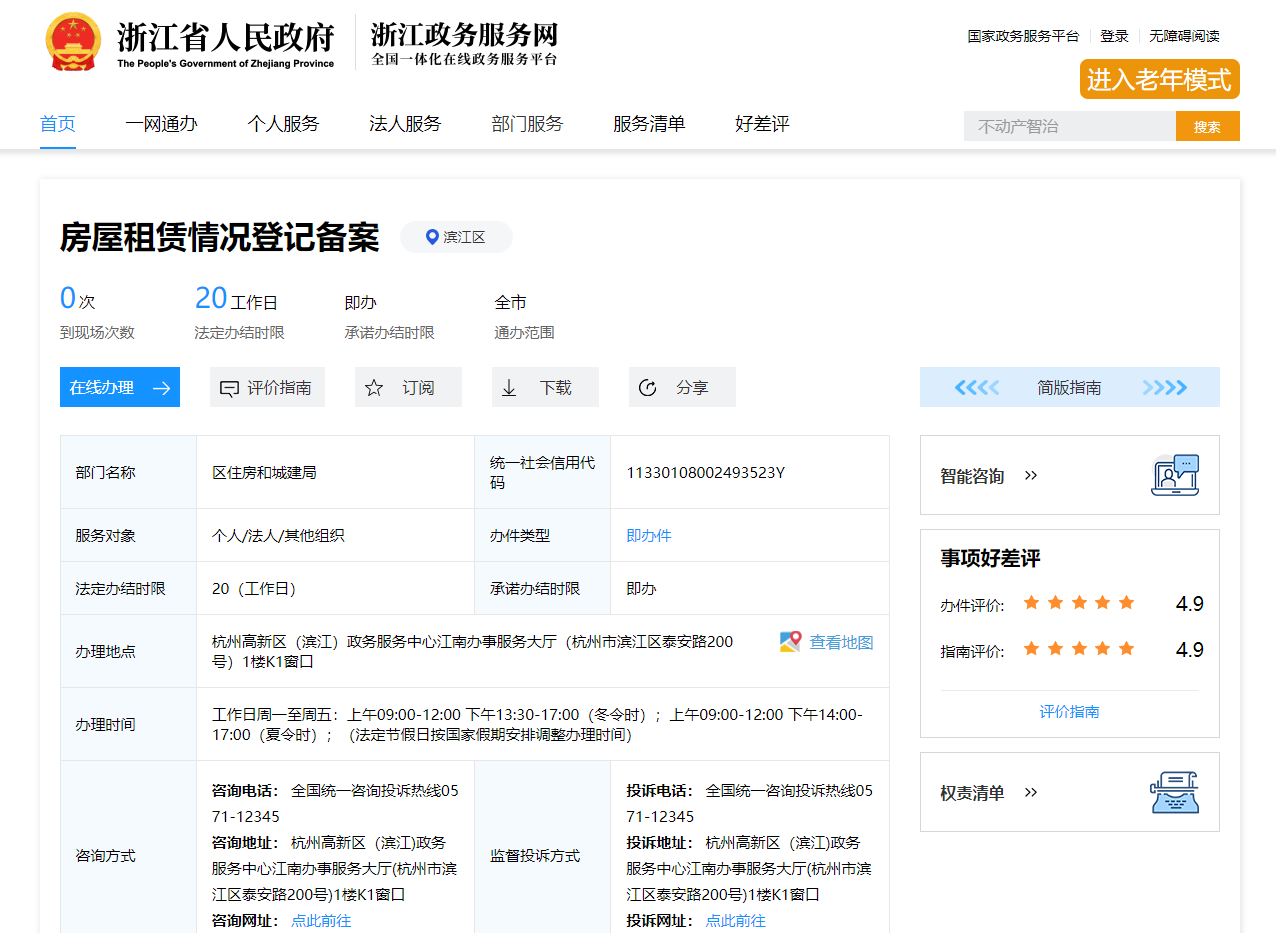
Task: Click the comment icon beside 评价指南
Action: 229,388
